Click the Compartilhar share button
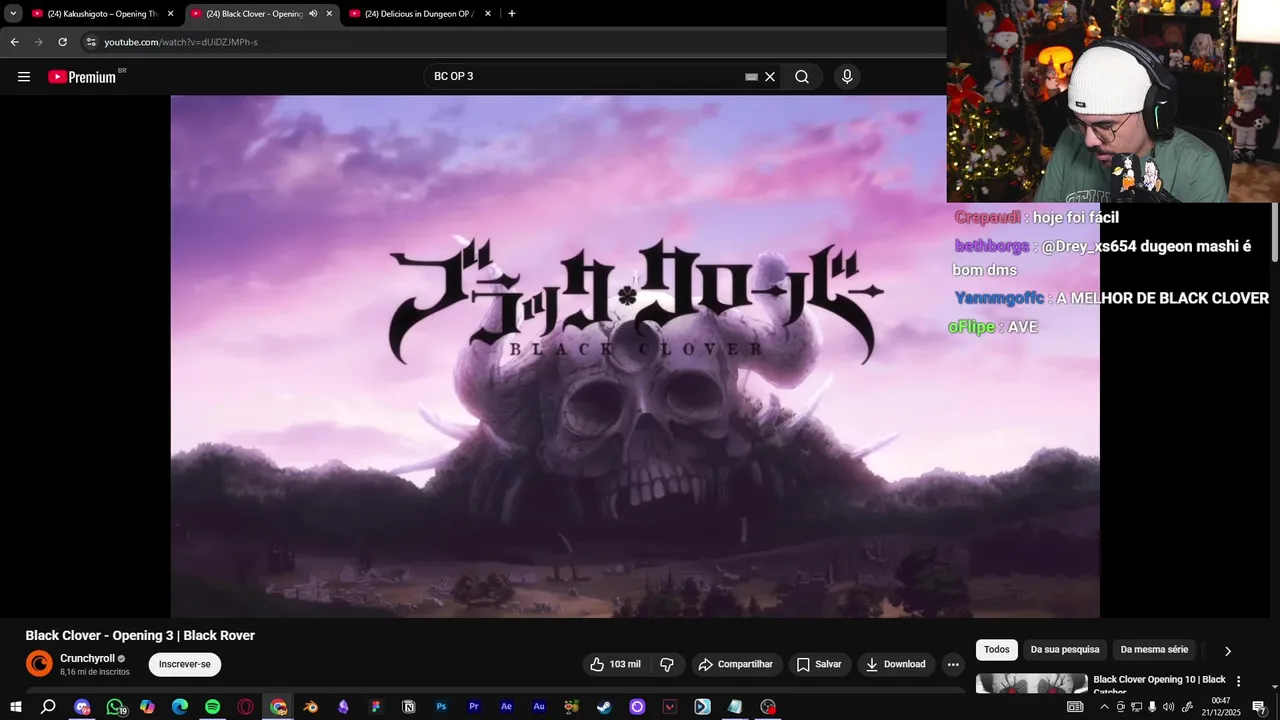This screenshot has height=720, width=1280. coord(735,664)
